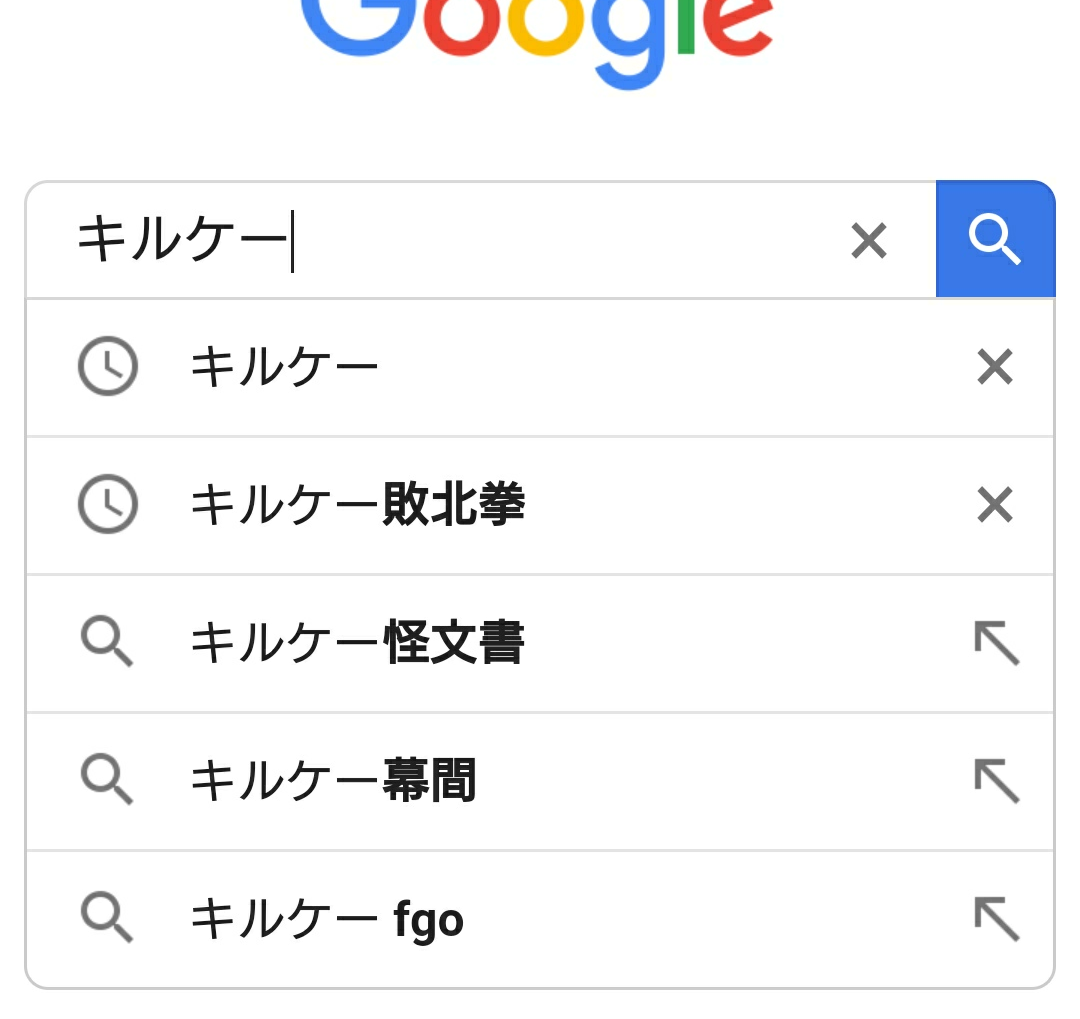
Task: Click clock icon beside キルケー敗北拳
Action: [x=107, y=505]
